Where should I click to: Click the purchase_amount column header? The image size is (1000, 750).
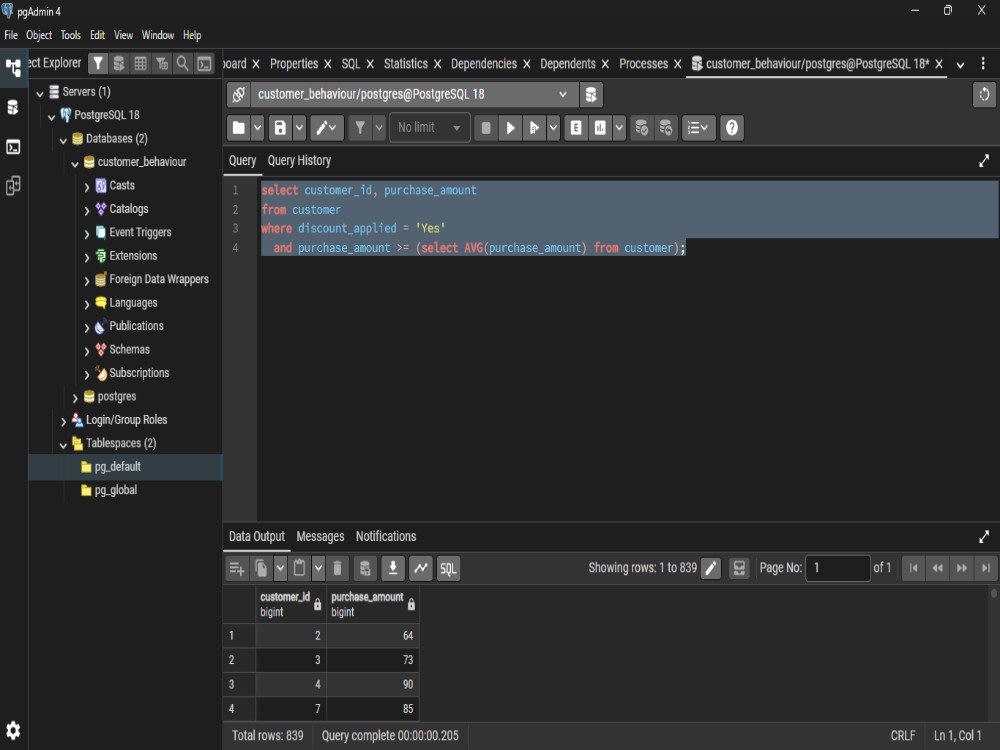[372, 604]
